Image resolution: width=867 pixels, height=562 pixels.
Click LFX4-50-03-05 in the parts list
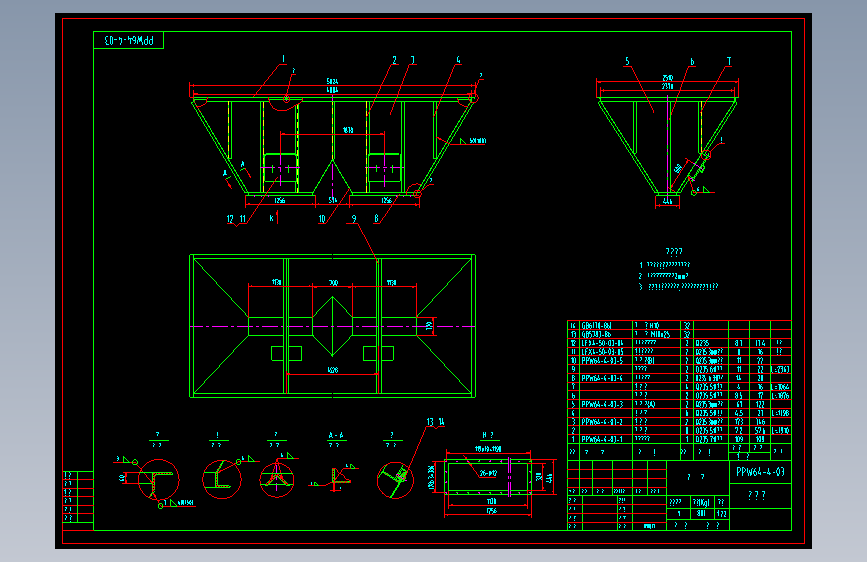tap(602, 352)
